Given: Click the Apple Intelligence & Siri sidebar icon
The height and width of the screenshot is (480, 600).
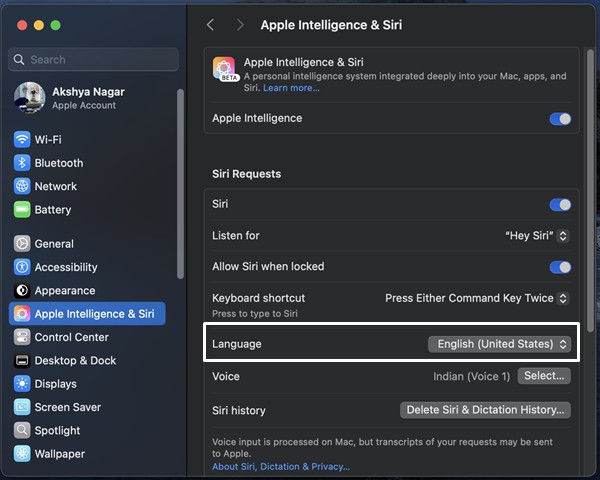Looking at the screenshot, I should [x=22, y=313].
